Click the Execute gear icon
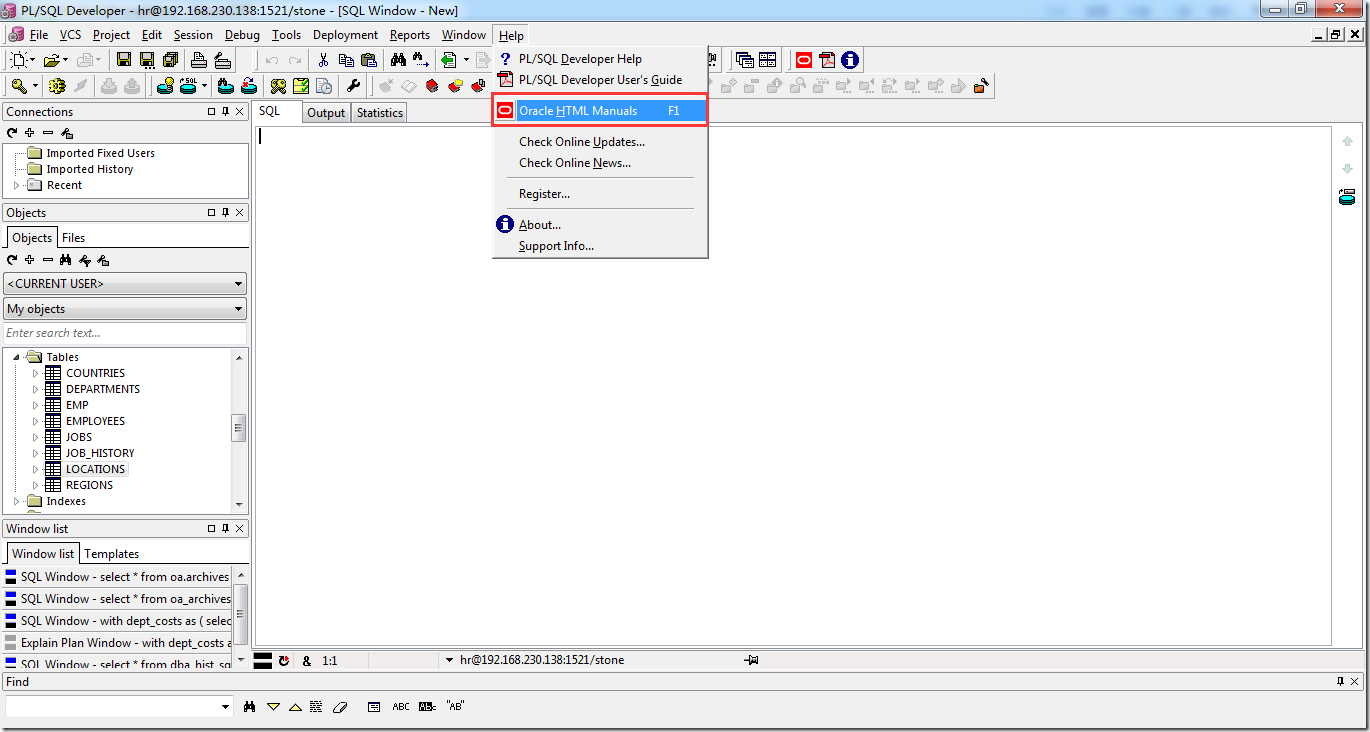The image size is (1370, 732). [x=57, y=86]
